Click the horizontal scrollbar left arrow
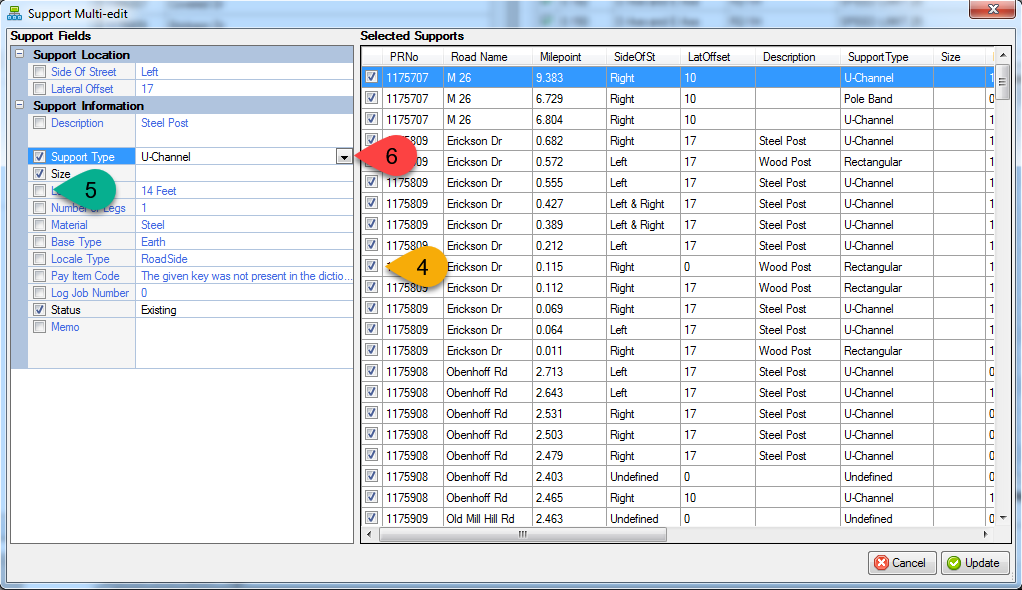 pyautogui.click(x=370, y=535)
